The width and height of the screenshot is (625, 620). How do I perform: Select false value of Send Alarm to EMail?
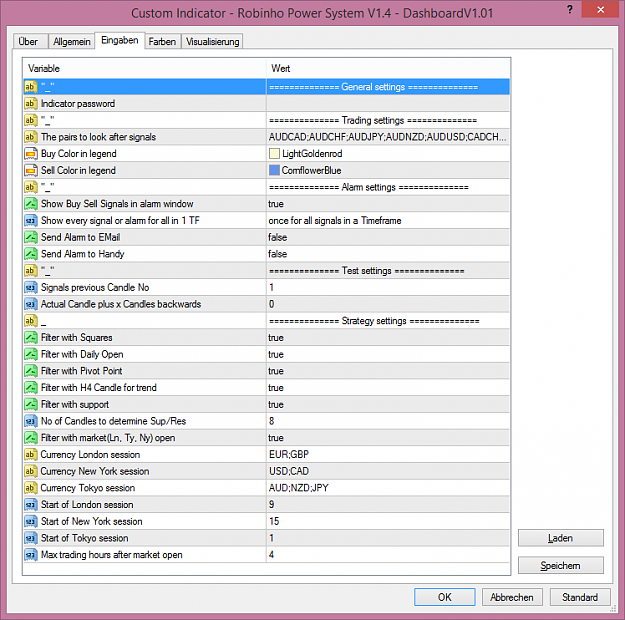tap(388, 238)
